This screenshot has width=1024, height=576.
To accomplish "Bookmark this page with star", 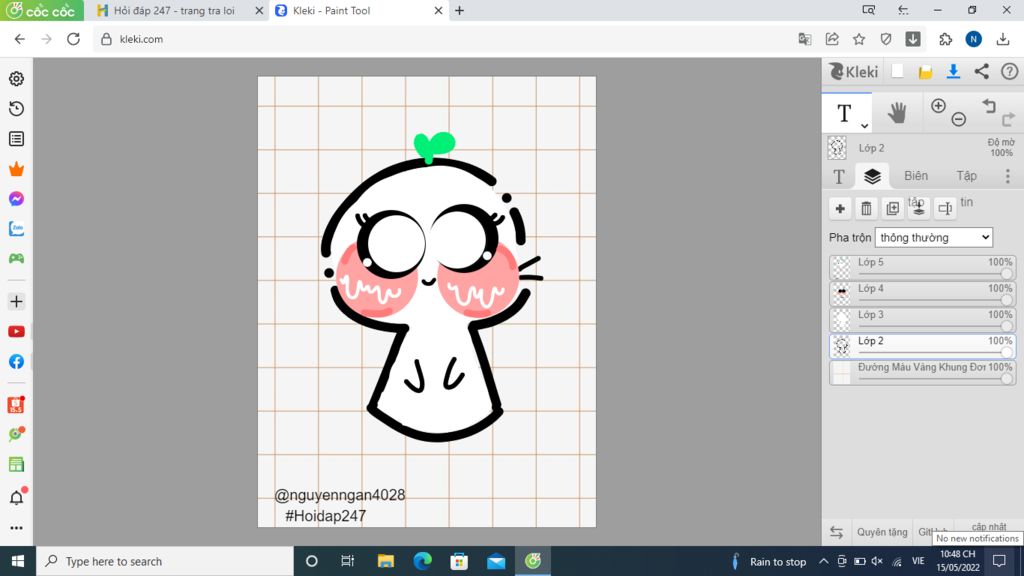I will point(859,39).
